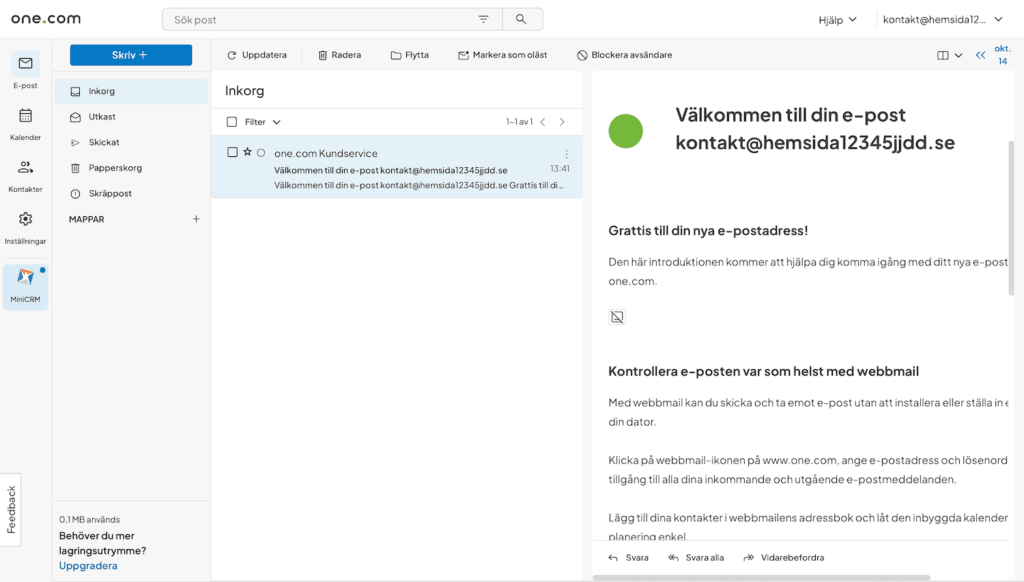Expand the layout view dropdown arrow
The height and width of the screenshot is (582, 1024).
tap(959, 56)
